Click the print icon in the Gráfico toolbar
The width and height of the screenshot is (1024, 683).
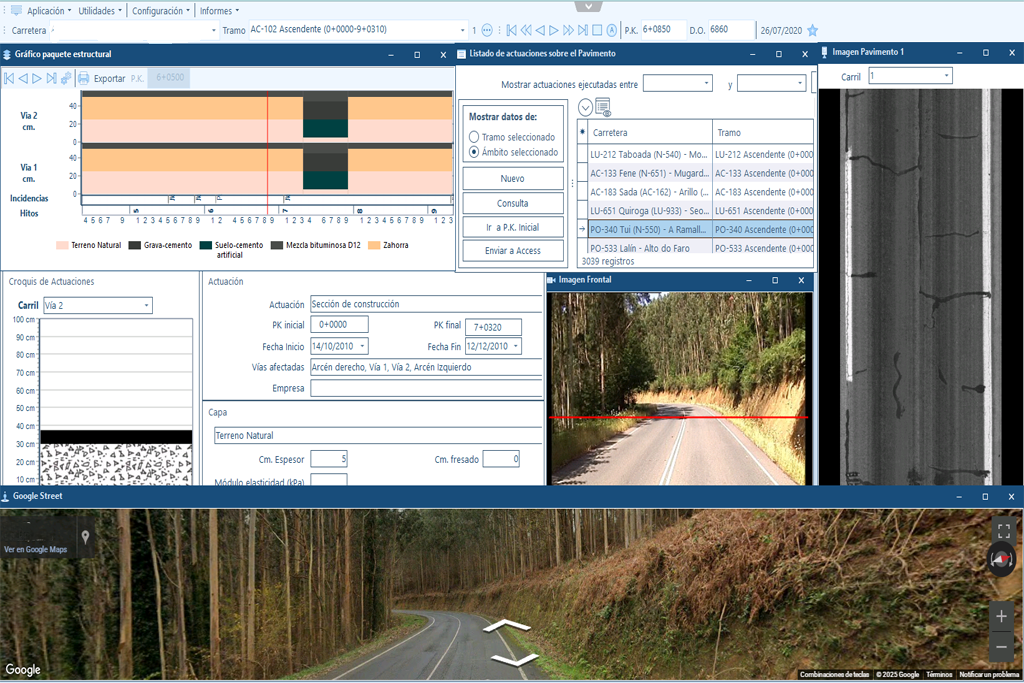pos(84,78)
